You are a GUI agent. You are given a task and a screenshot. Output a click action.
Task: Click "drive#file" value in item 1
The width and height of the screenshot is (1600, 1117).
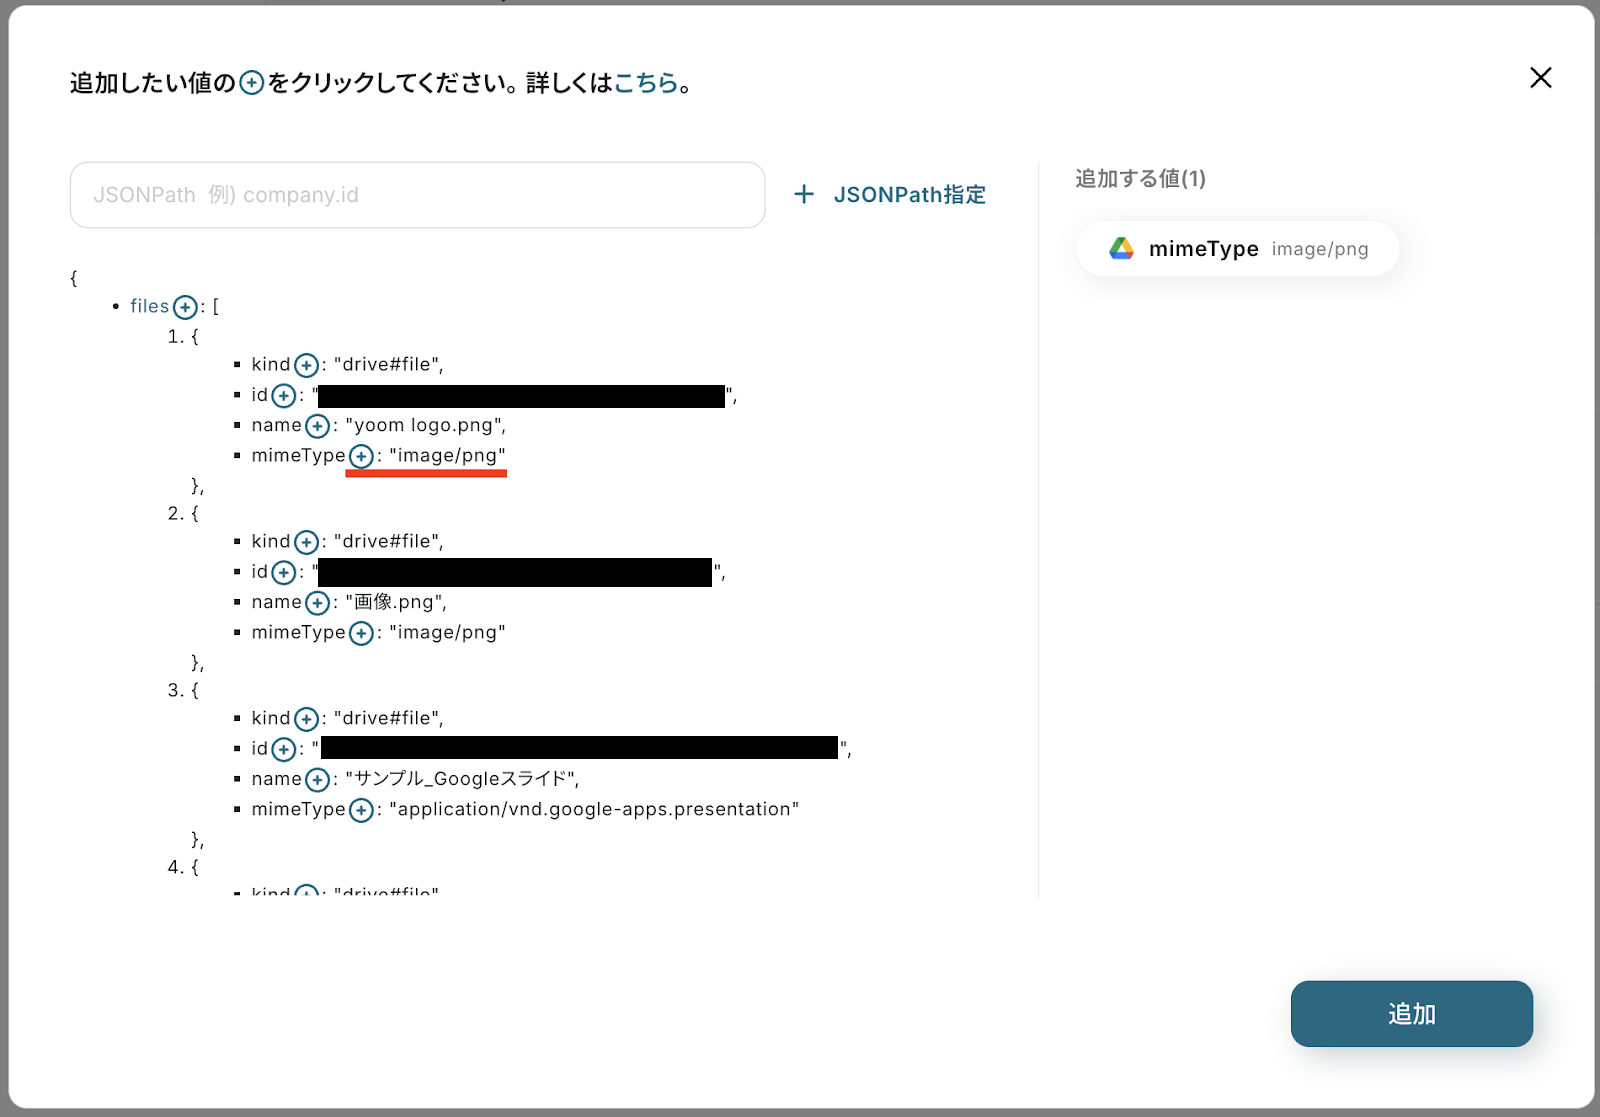click(x=387, y=365)
